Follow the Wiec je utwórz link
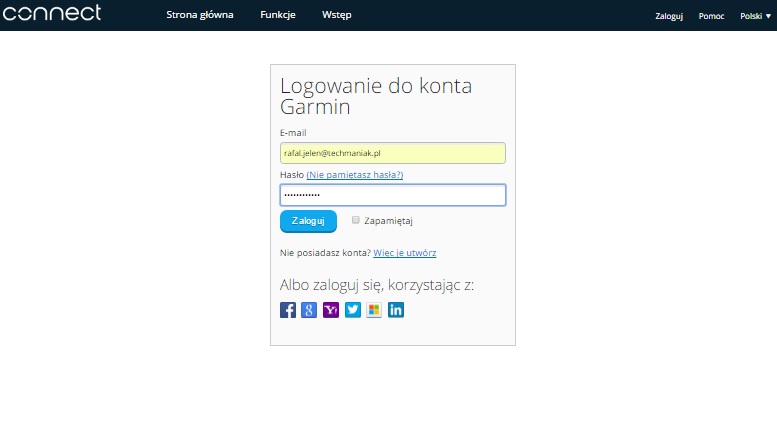The image size is (777, 444). point(405,253)
